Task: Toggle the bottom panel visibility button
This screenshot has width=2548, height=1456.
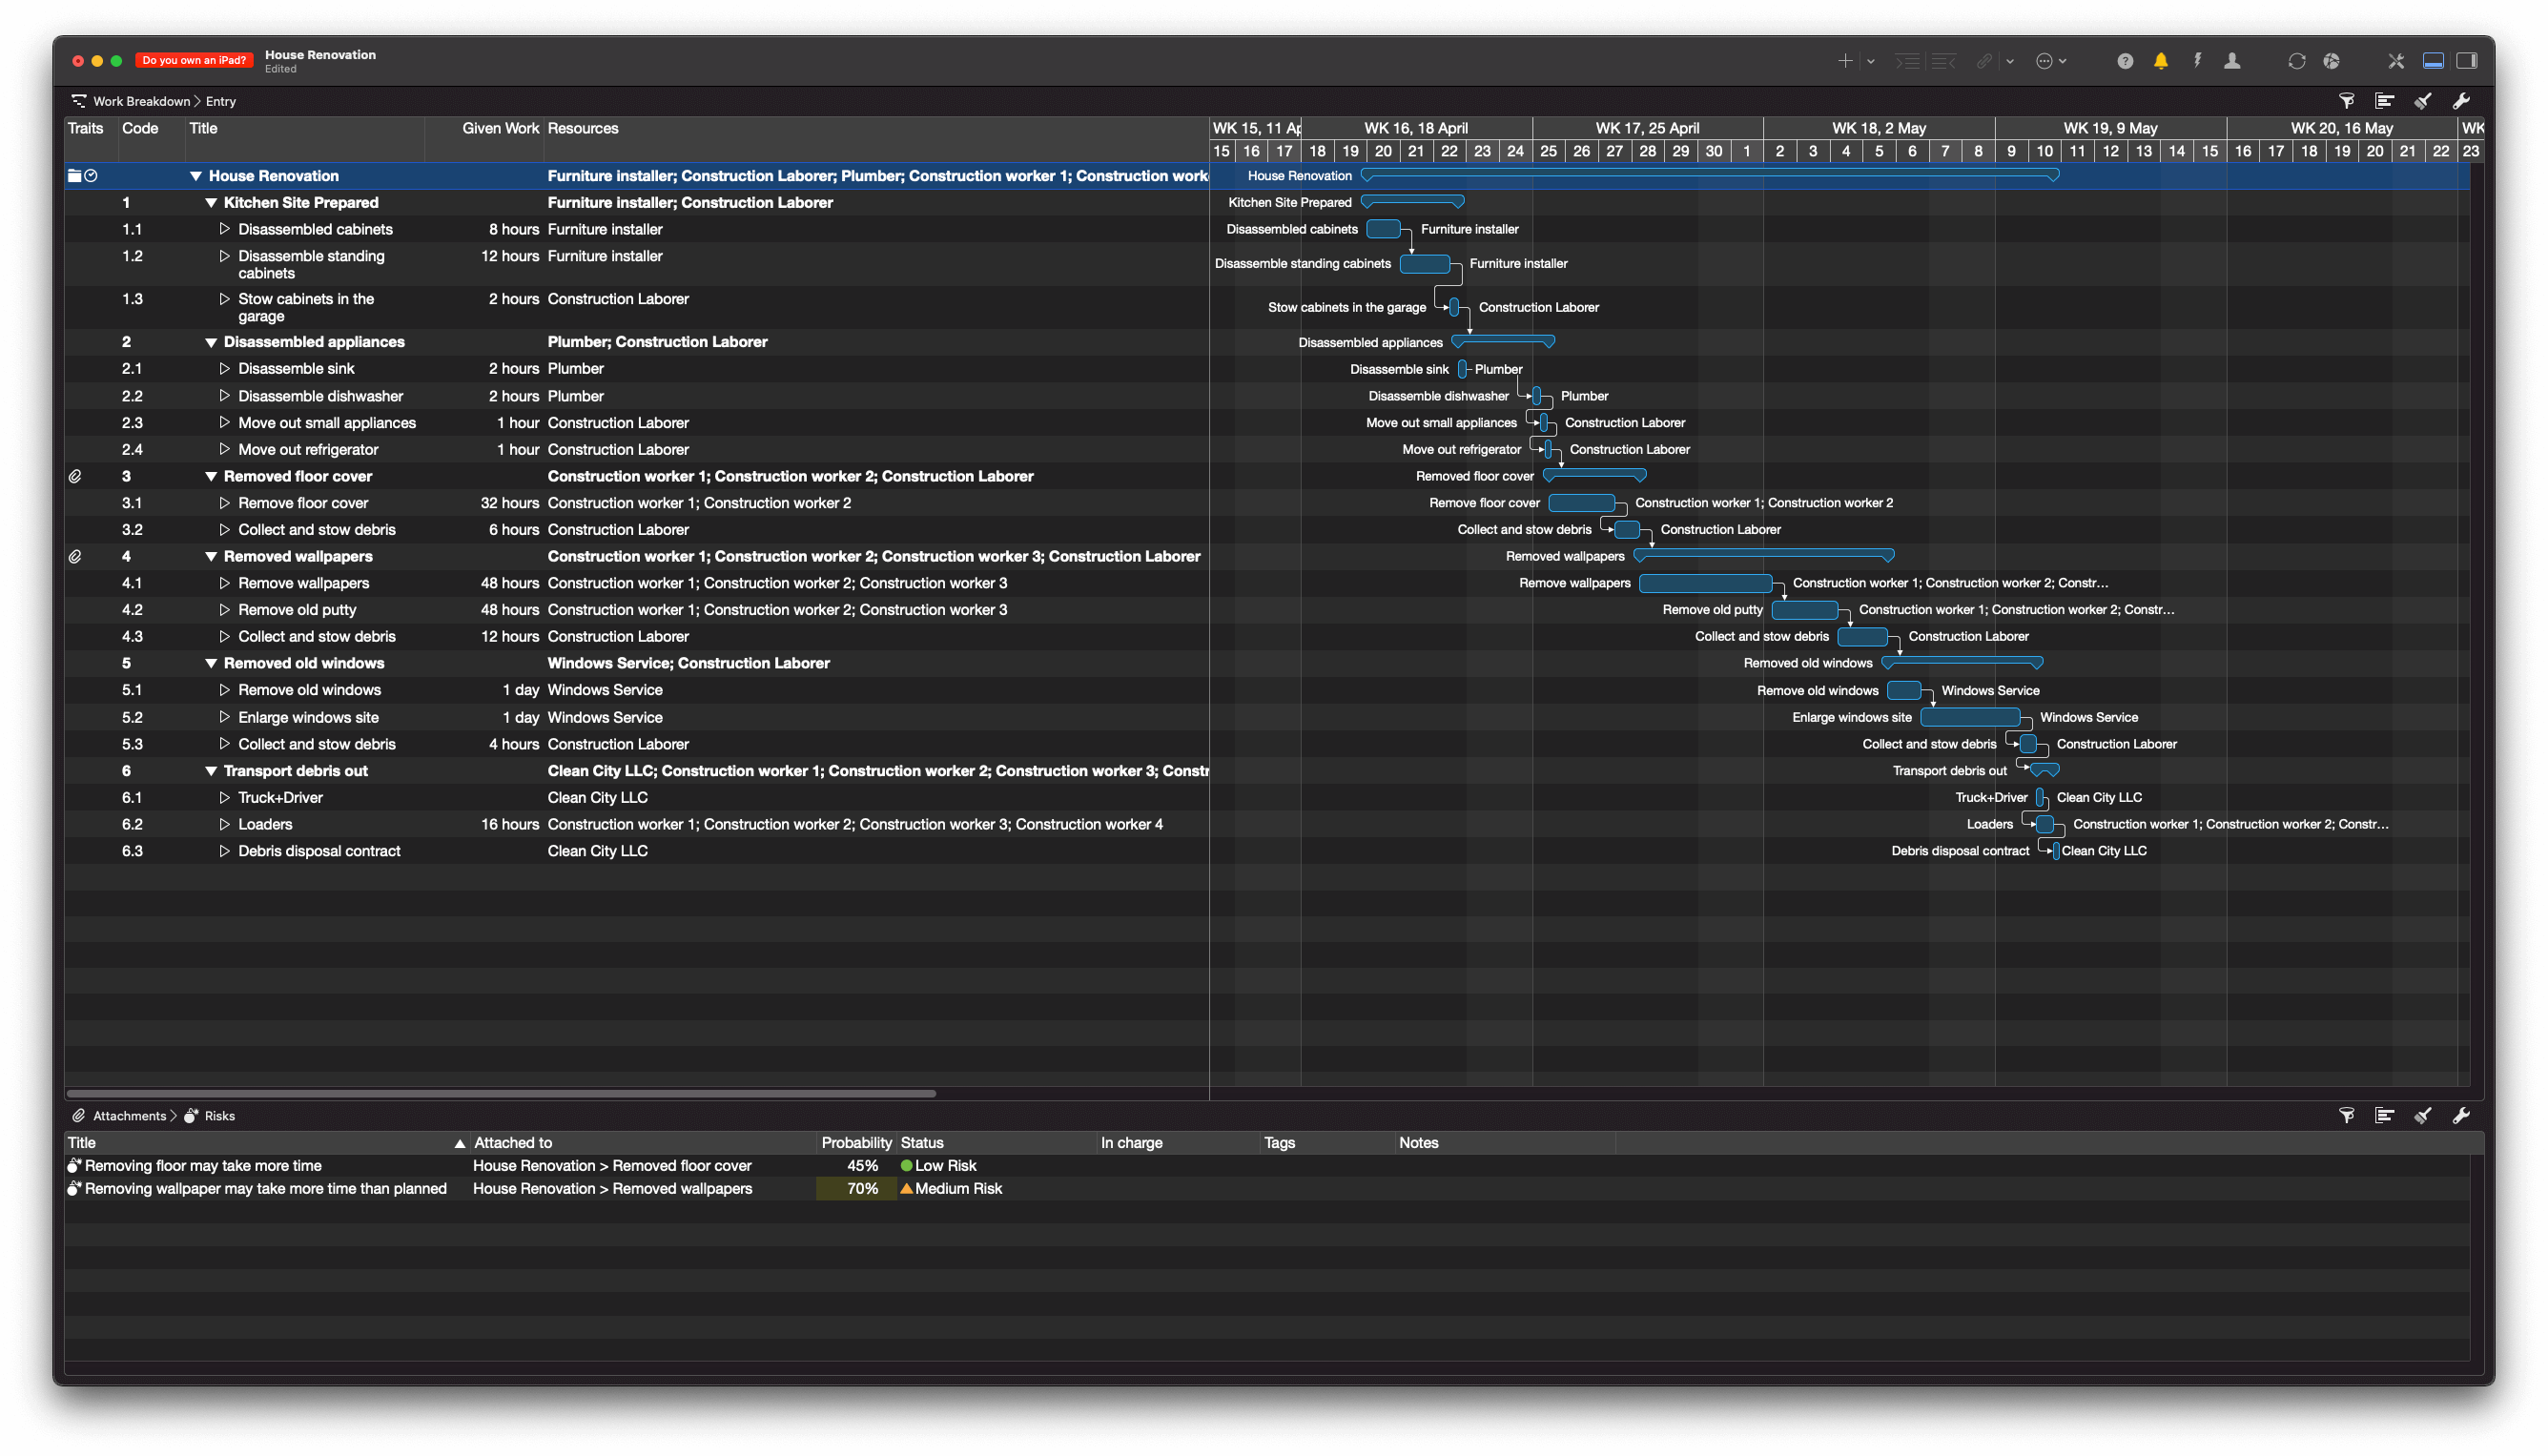Action: click(2433, 61)
